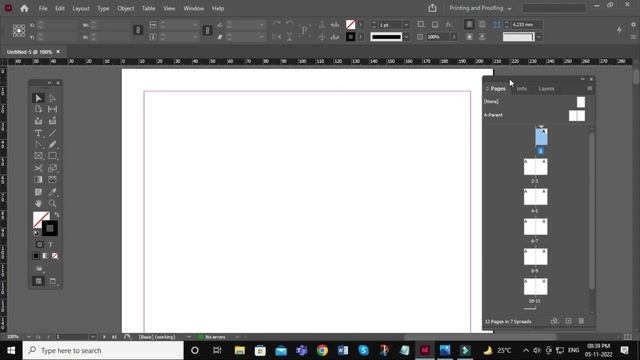Expand fill color swatch arrow
The image size is (640, 360).
point(360,25)
